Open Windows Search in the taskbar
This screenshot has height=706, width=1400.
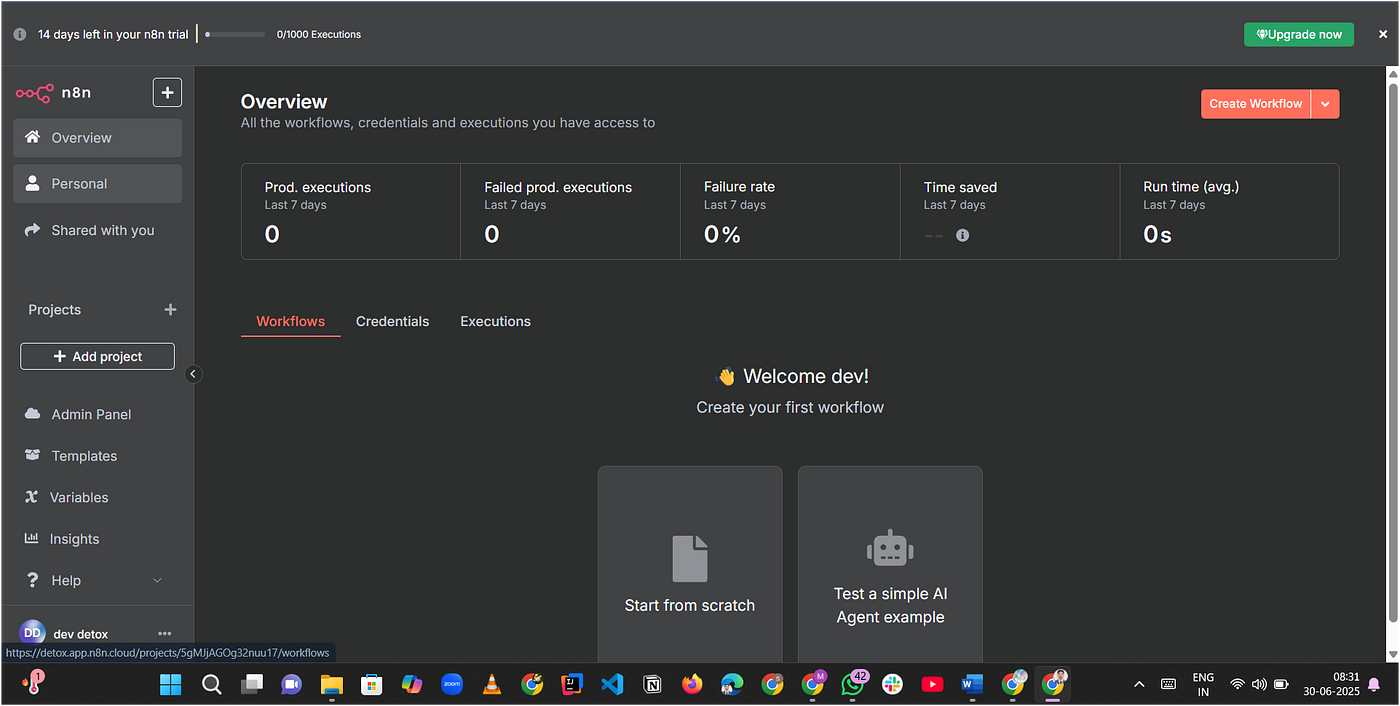(x=212, y=684)
